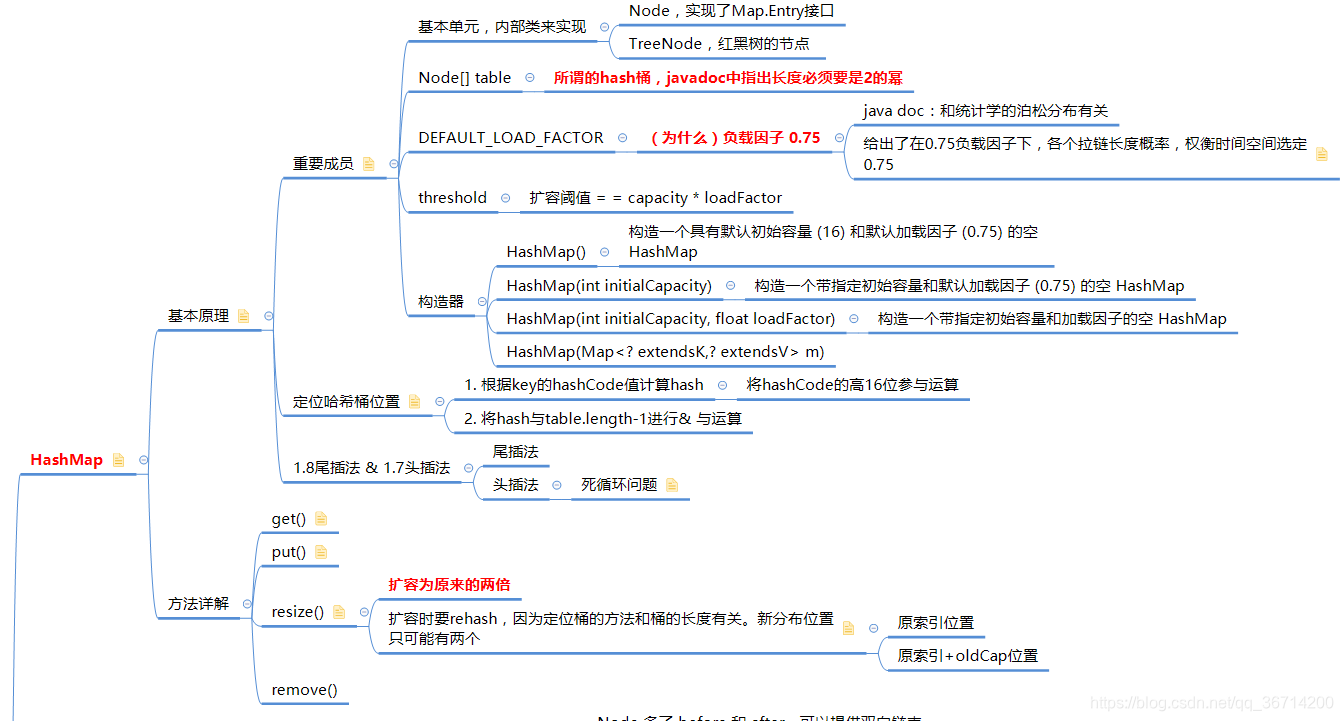Select the 方法详解 topic
The height and width of the screenshot is (721, 1343).
[x=198, y=604]
